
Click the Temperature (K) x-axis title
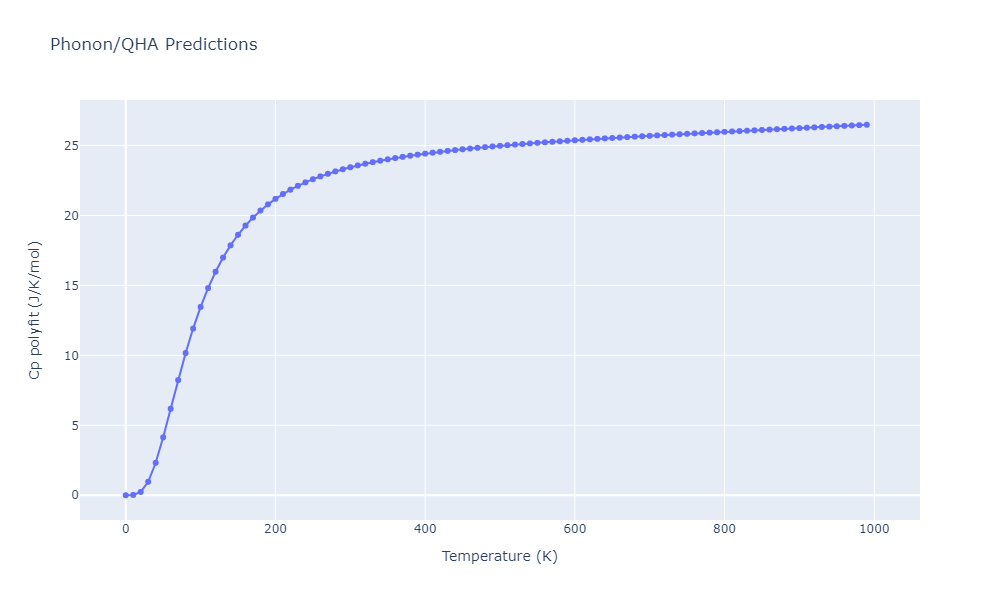coord(499,556)
